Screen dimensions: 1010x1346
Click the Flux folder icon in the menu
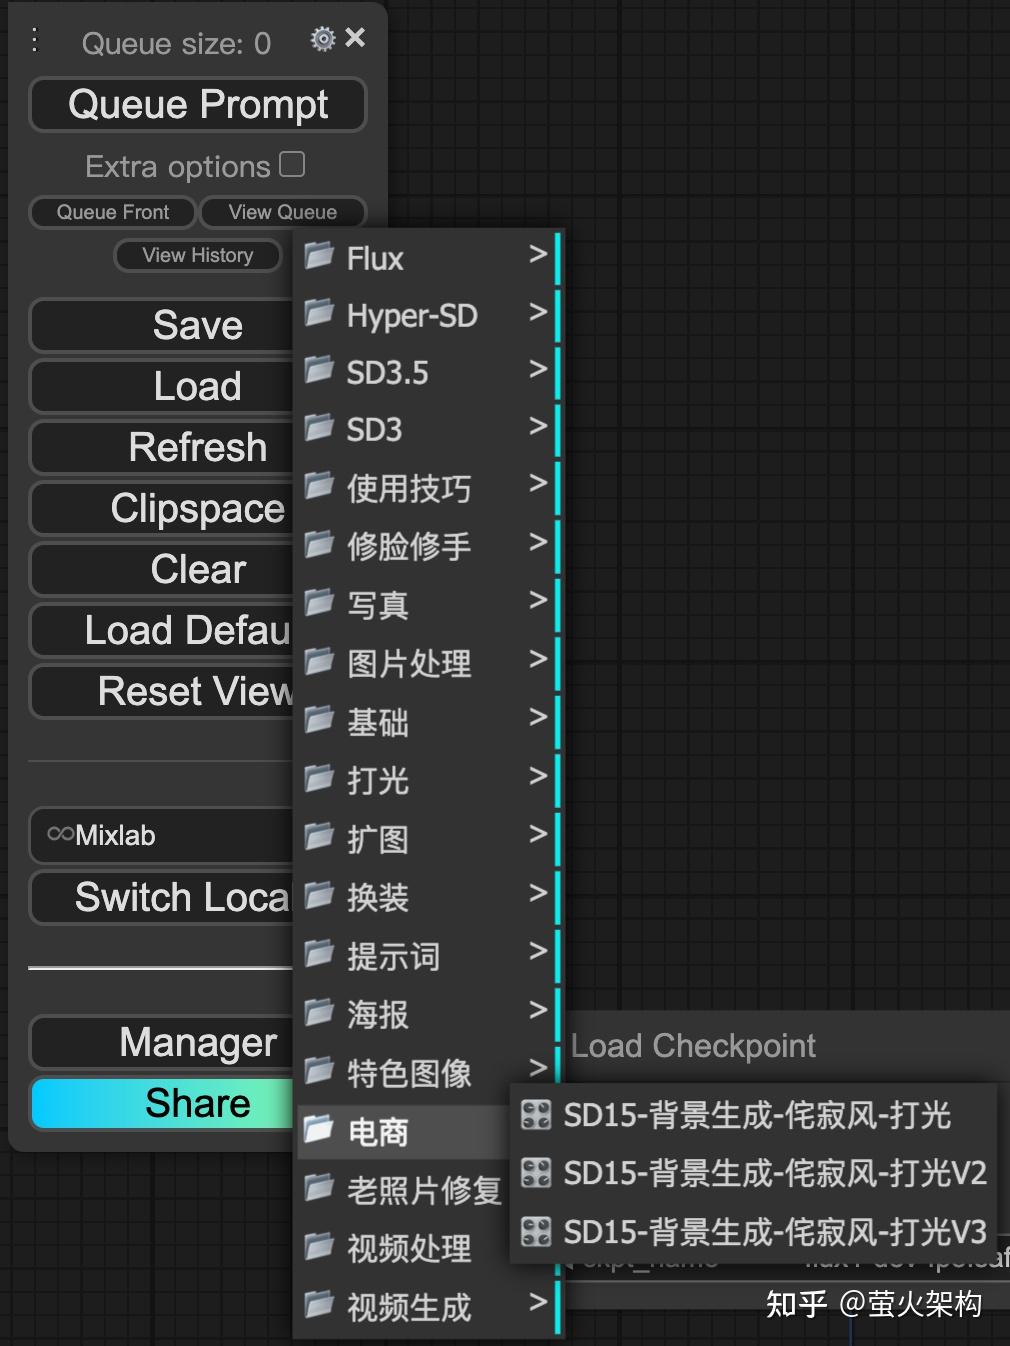[318, 256]
